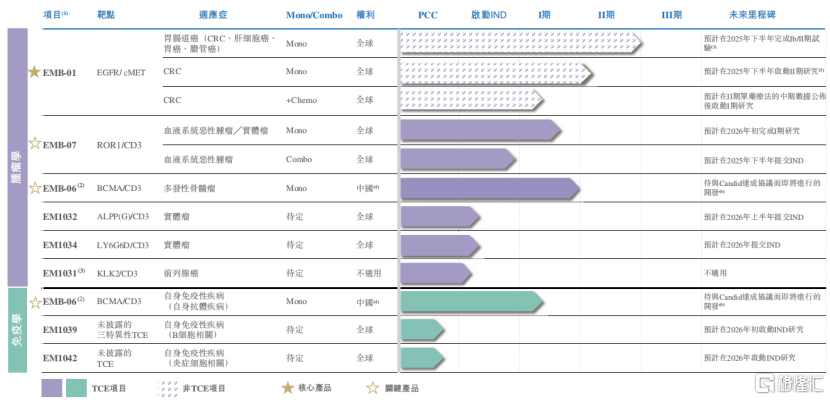Click the EM1039 project name
This screenshot has height=400, width=830.
click(x=60, y=330)
